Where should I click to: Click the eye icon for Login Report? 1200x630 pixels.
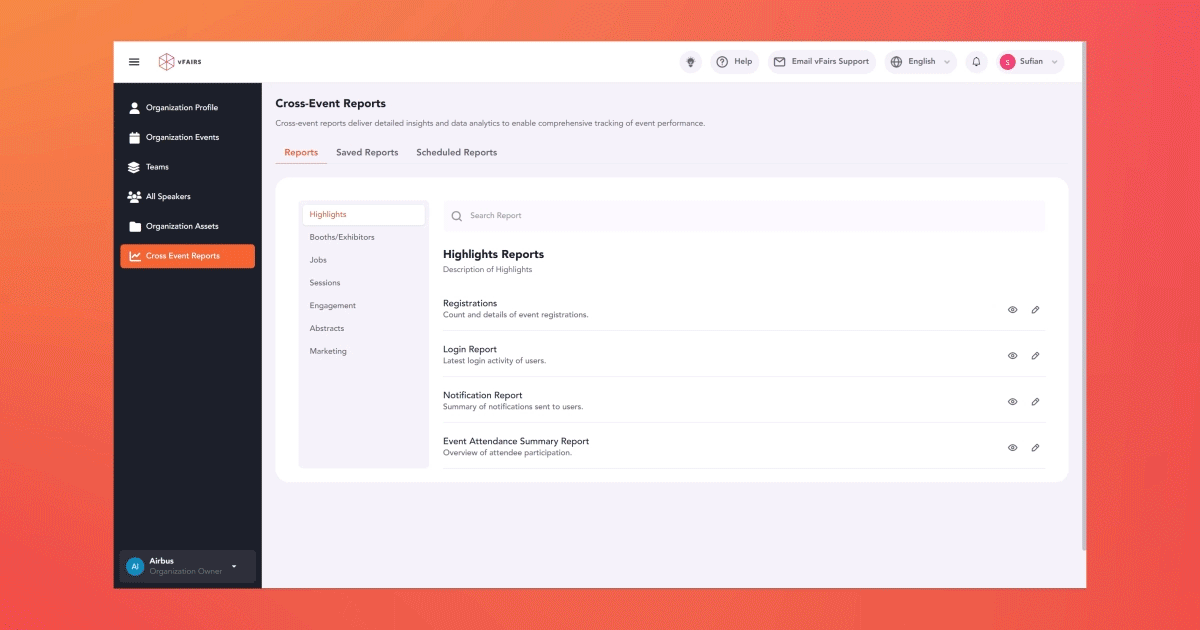(1012, 356)
